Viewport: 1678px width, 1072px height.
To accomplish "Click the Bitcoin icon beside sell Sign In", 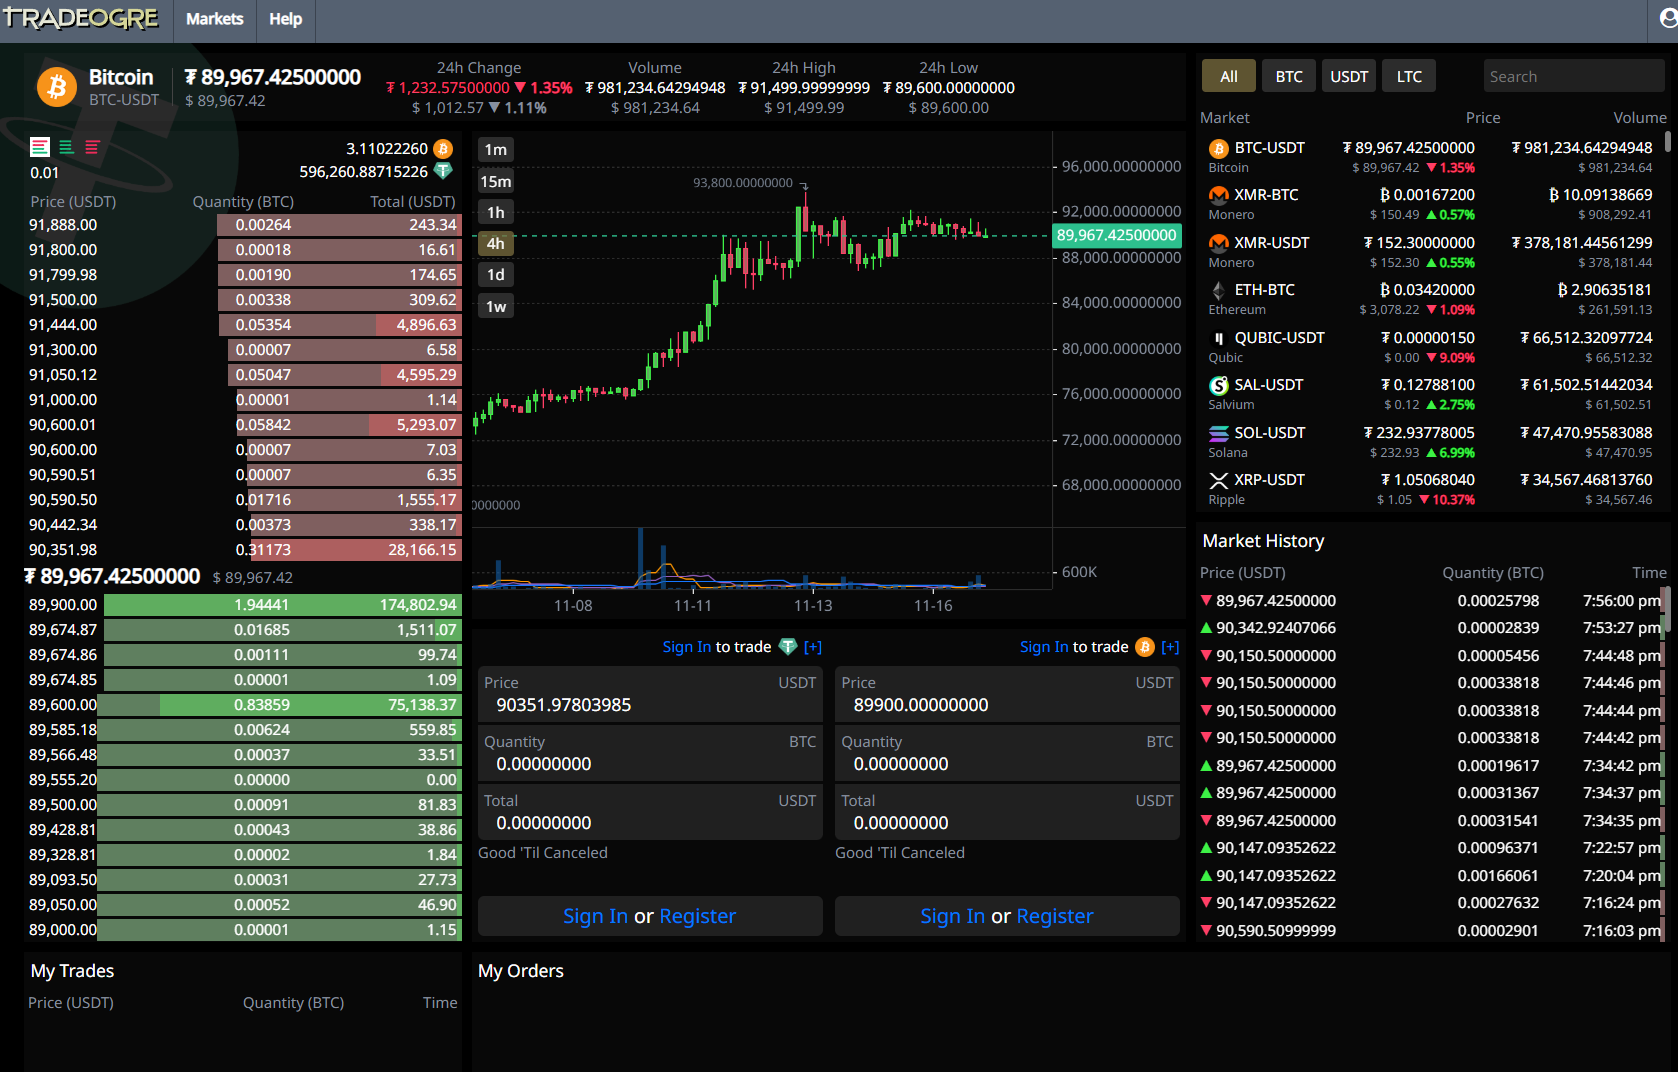I will pyautogui.click(x=1145, y=647).
